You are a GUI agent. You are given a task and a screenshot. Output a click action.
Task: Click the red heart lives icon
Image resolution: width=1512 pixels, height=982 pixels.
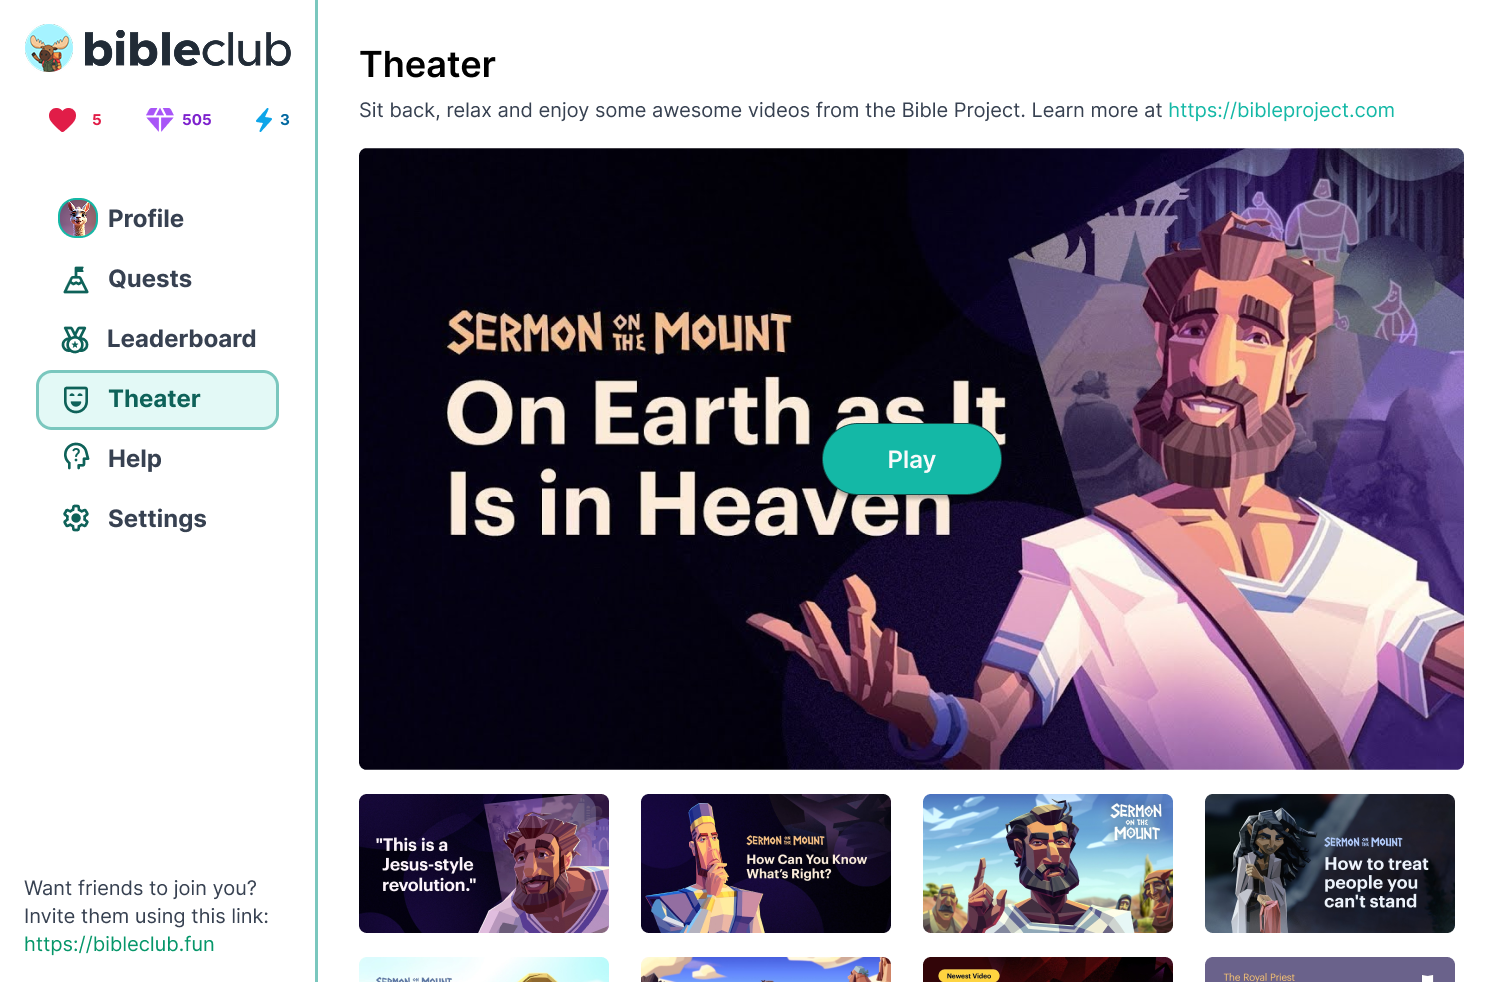click(62, 120)
